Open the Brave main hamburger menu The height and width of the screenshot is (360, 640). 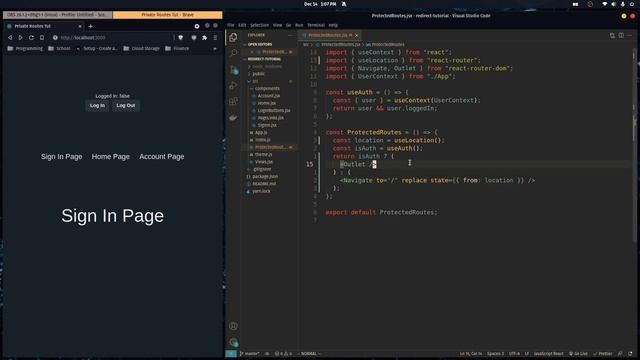tap(215, 38)
